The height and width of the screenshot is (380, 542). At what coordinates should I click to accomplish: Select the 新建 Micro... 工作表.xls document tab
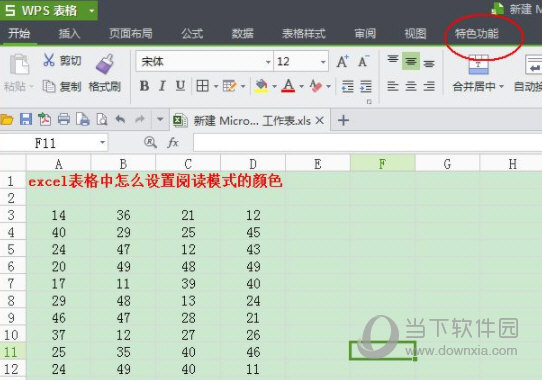[250, 121]
